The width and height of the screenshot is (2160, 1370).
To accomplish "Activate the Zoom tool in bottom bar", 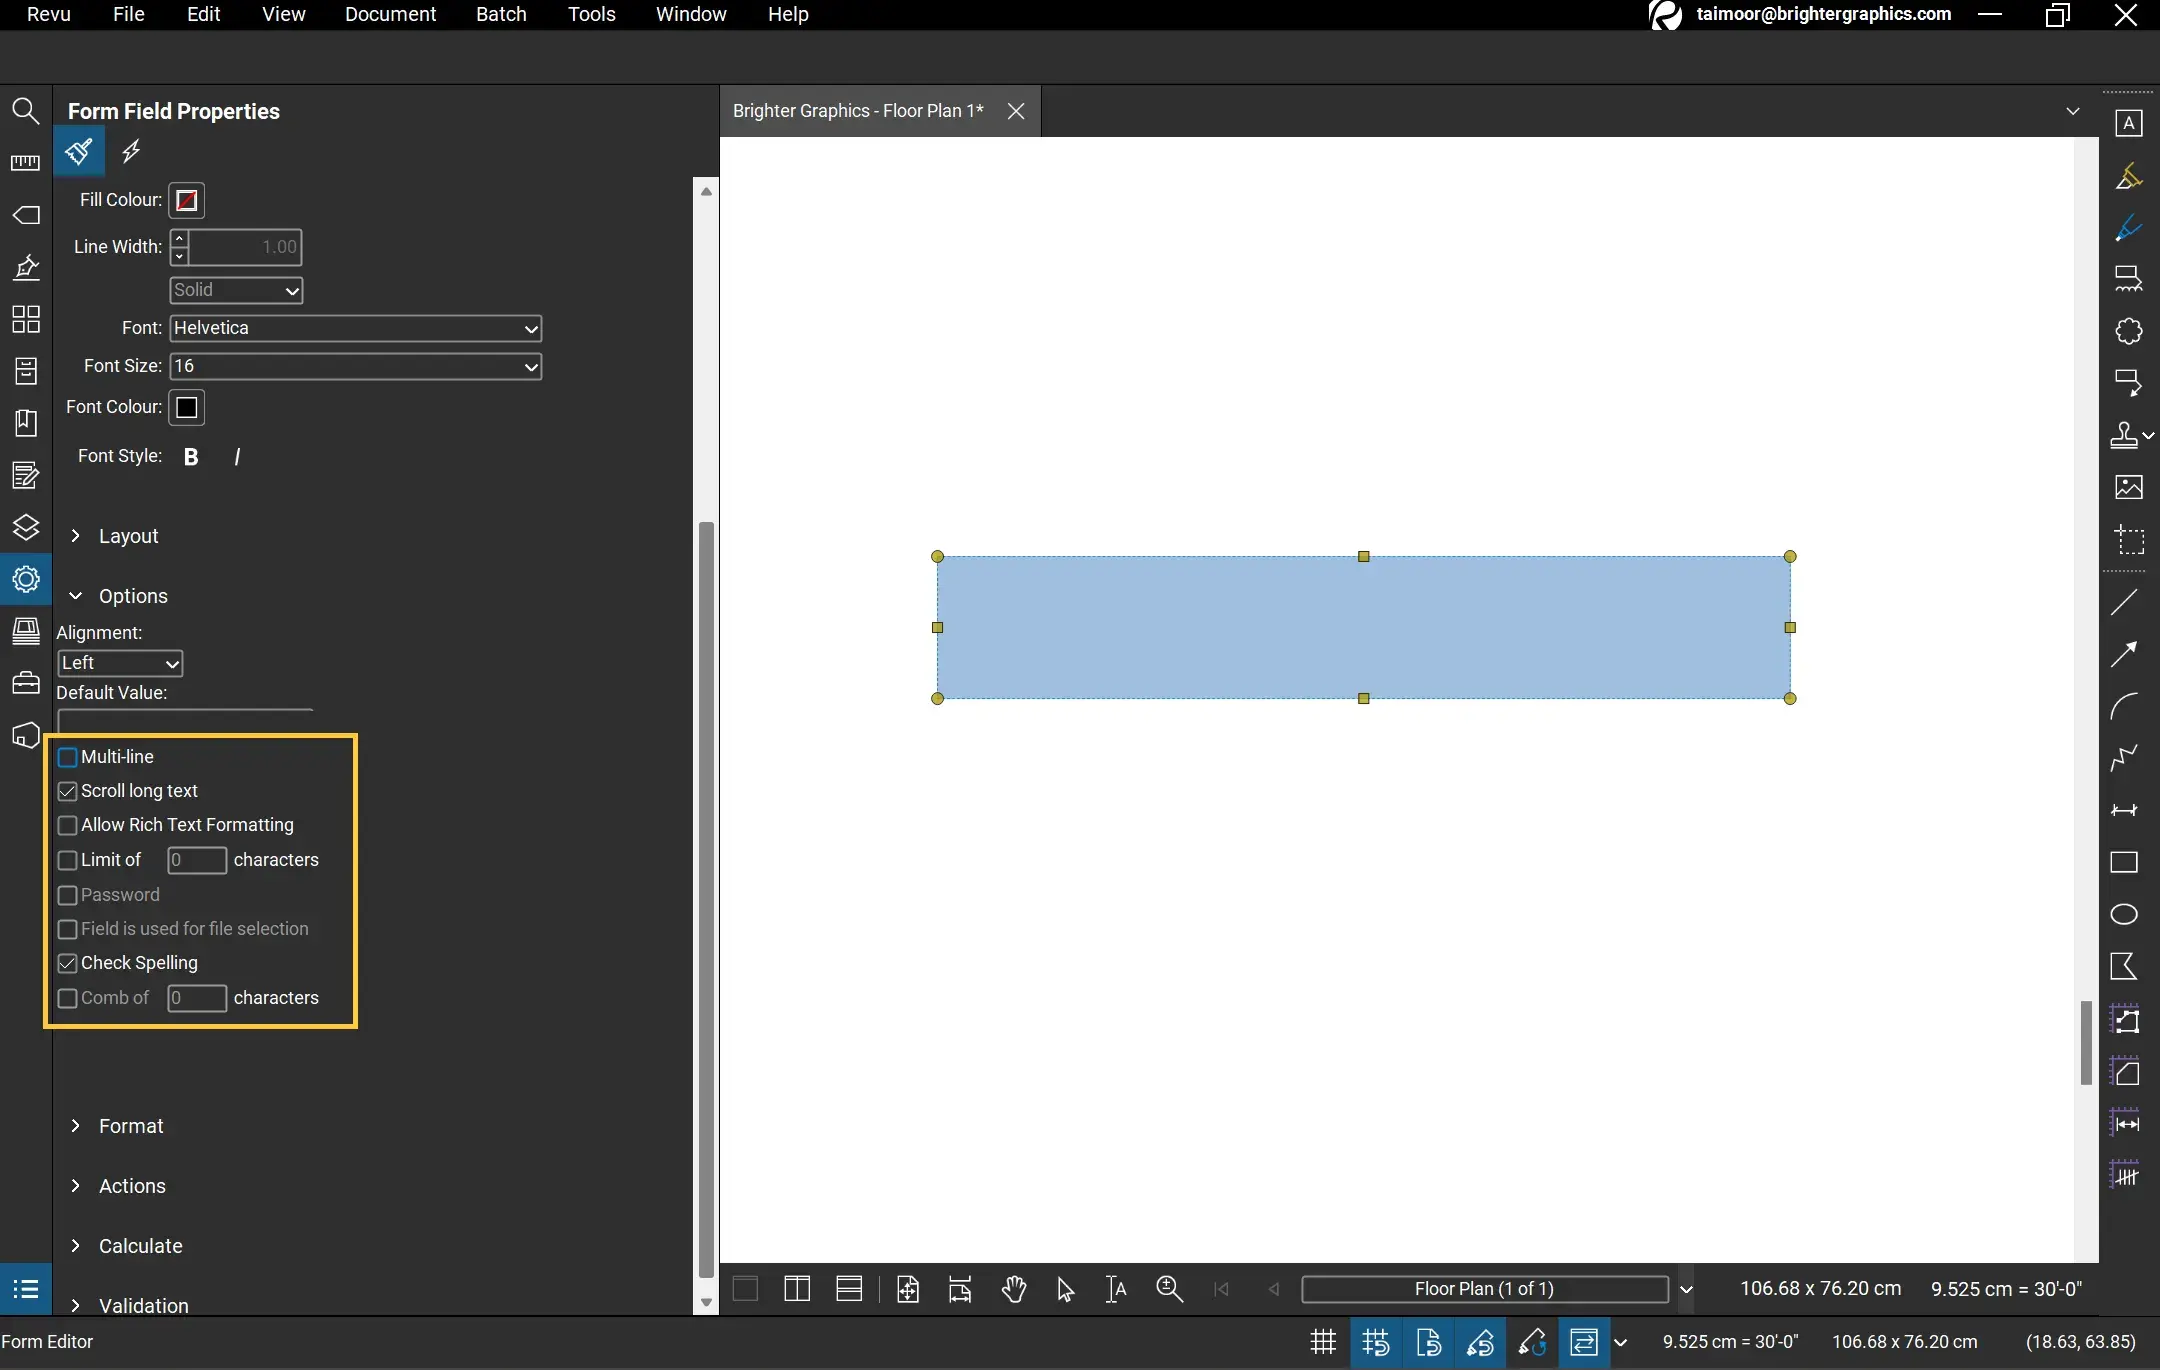I will pos(1169,1289).
